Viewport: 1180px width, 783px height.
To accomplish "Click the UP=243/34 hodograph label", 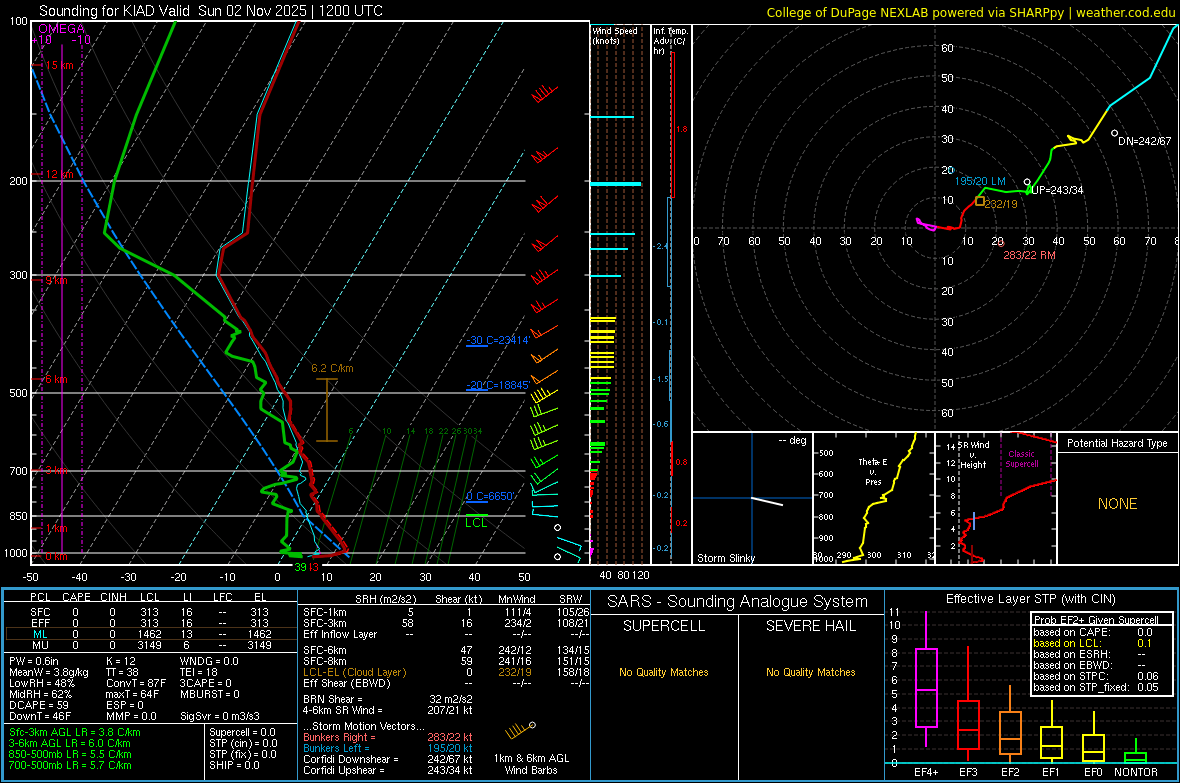I will [1057, 190].
